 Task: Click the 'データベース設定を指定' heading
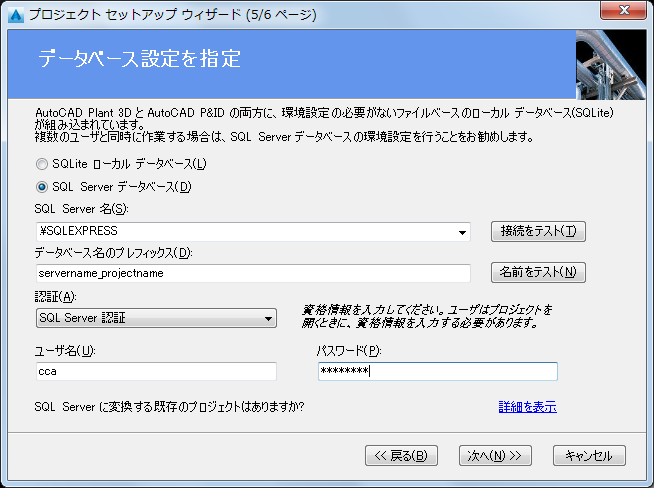(140, 58)
